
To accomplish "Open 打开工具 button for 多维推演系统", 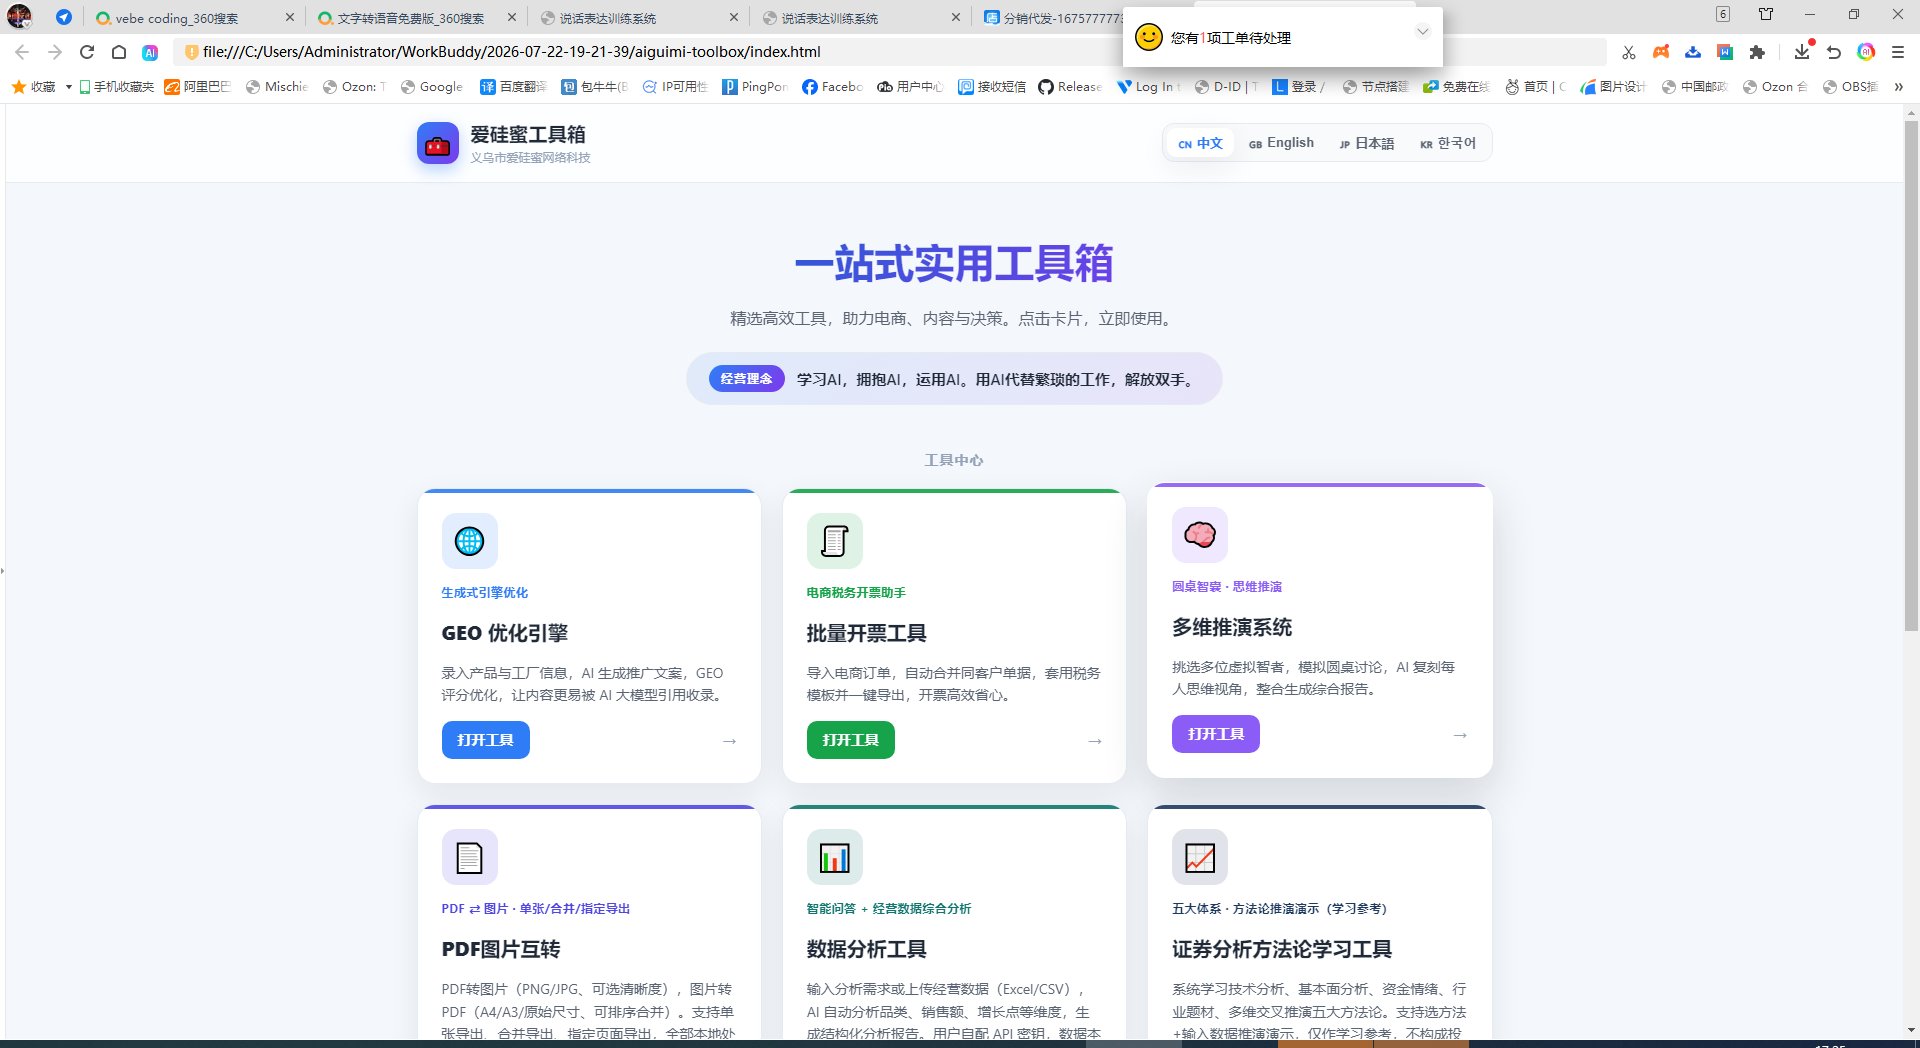I will (1215, 734).
